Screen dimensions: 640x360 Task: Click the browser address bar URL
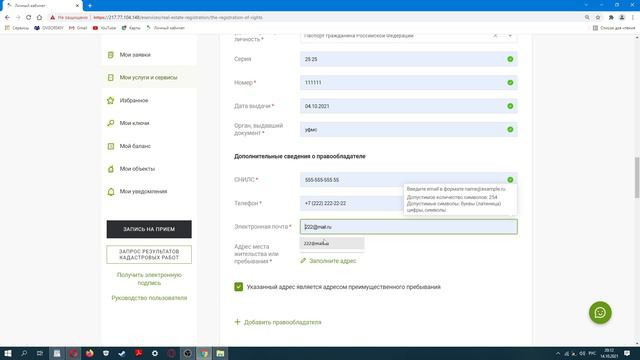pyautogui.click(x=178, y=18)
